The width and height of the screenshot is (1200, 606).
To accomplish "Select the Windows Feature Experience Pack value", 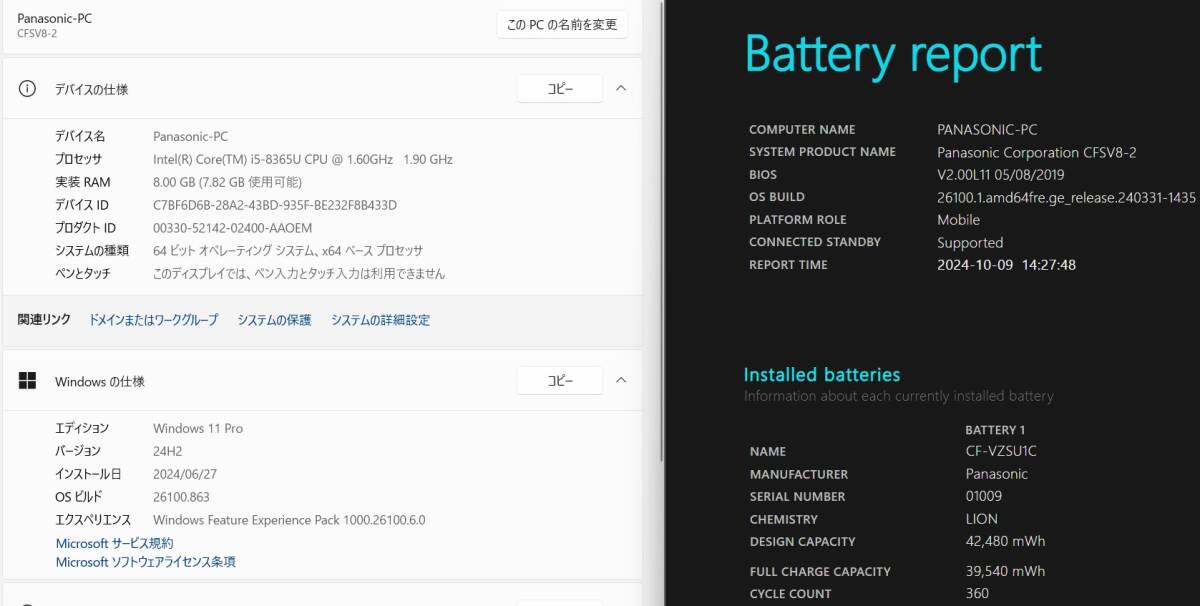I will pos(289,520).
